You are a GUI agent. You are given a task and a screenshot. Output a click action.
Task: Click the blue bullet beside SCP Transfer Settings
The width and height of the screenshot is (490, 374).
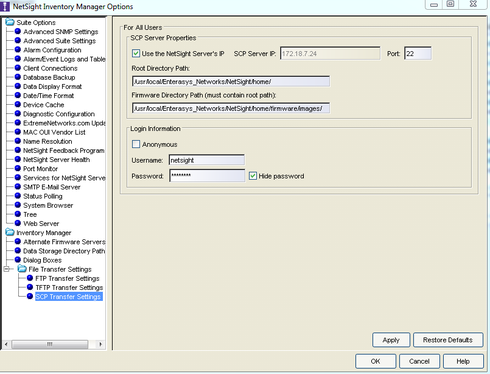pyautogui.click(x=30, y=296)
